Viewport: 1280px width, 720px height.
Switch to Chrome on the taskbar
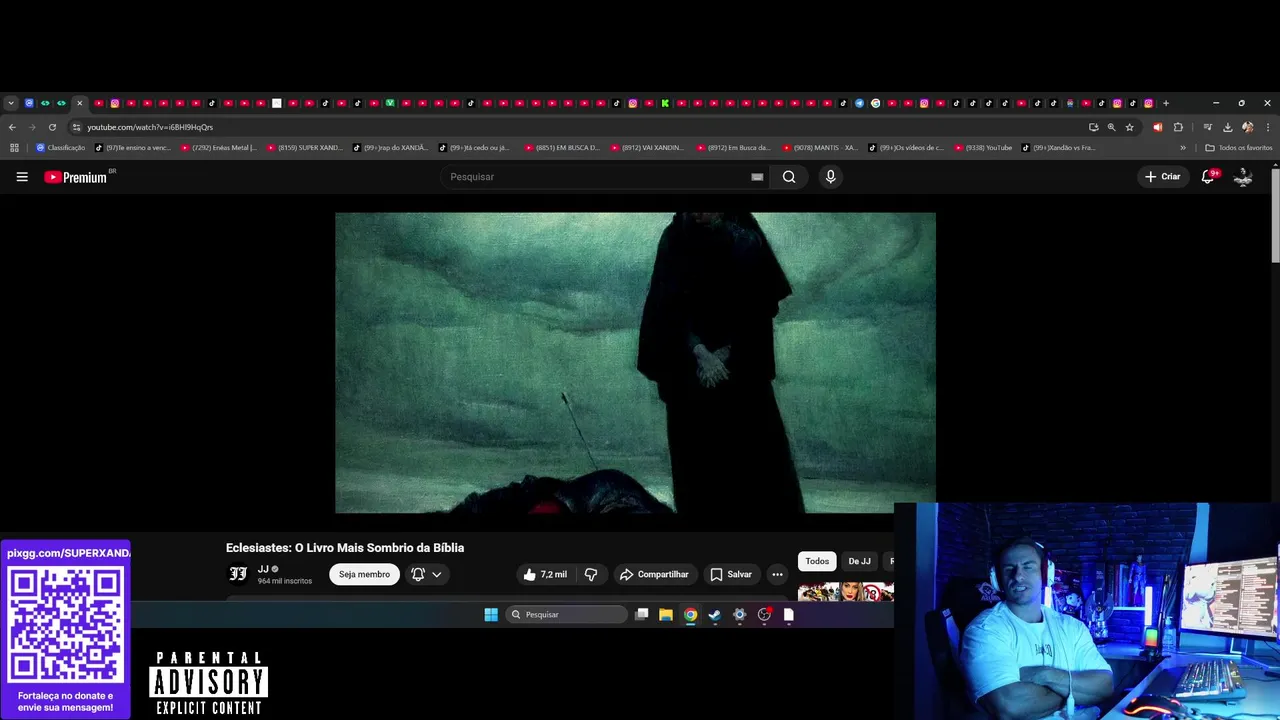pyautogui.click(x=690, y=615)
